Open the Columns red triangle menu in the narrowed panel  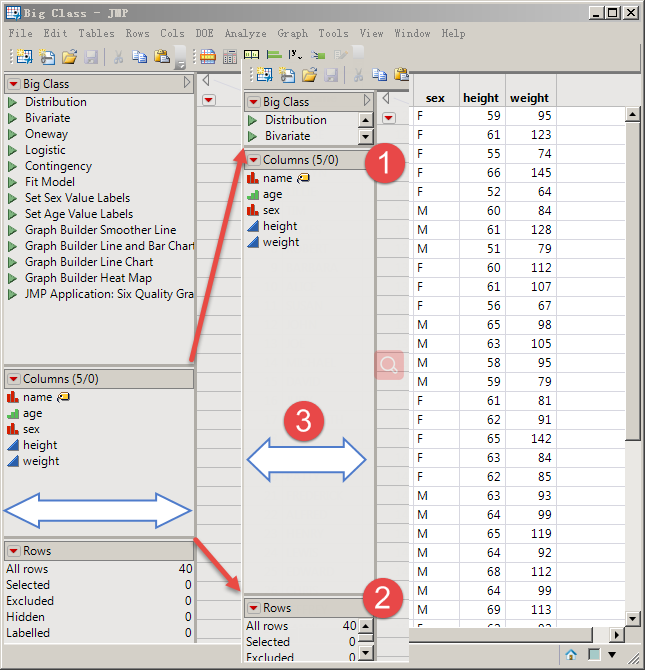click(254, 160)
